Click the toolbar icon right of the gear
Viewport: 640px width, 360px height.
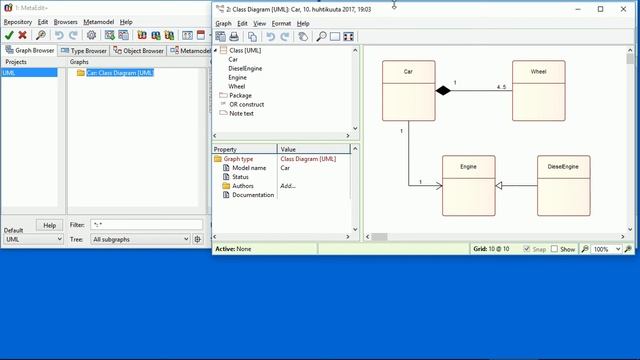click(109, 36)
